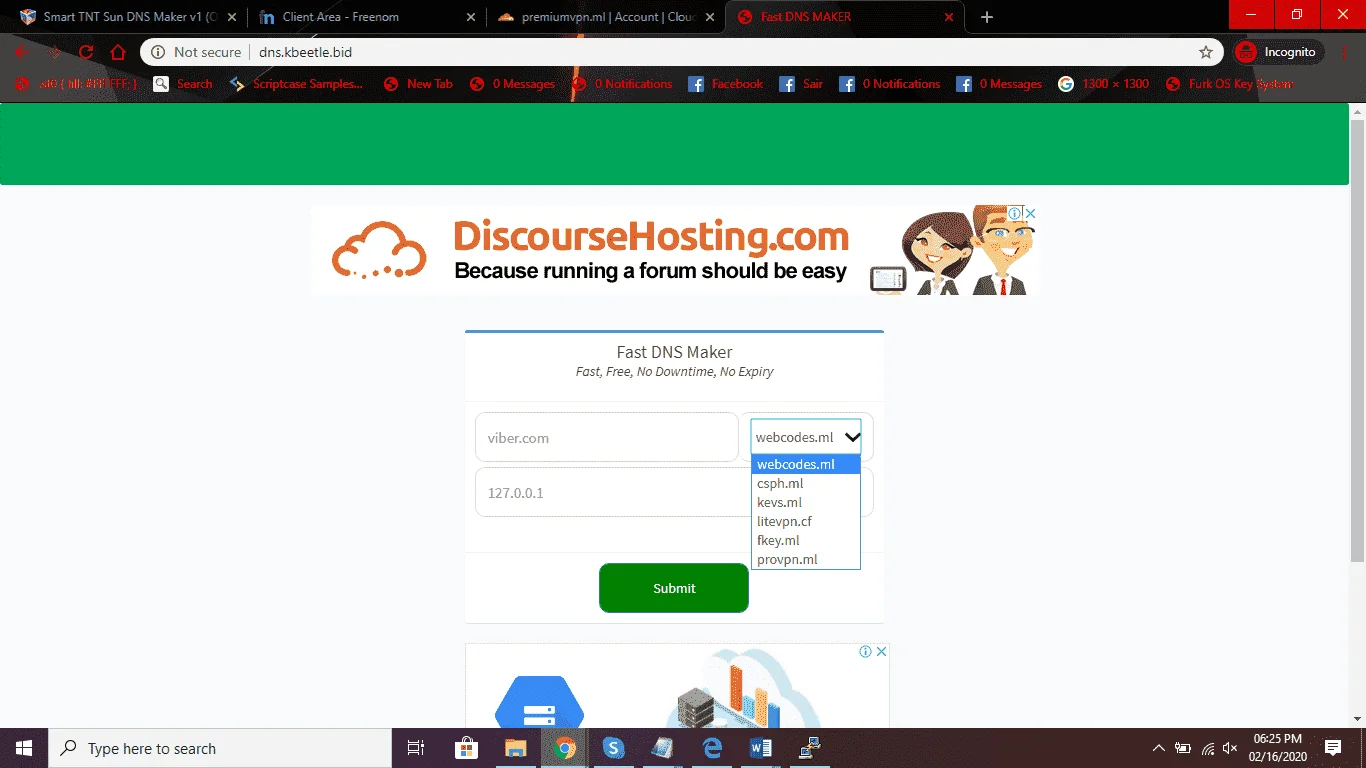This screenshot has height=768, width=1366.
Task: Click the page's vertical scrollbar
Action: [x=1357, y=340]
